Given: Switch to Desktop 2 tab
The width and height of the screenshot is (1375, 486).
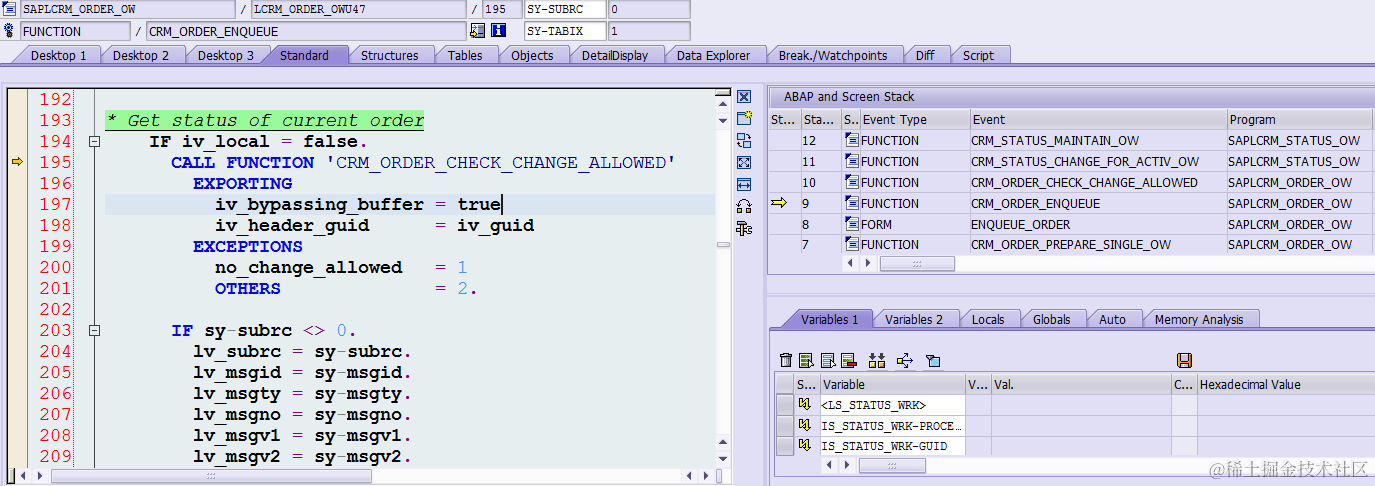Looking at the screenshot, I should click(x=140, y=56).
